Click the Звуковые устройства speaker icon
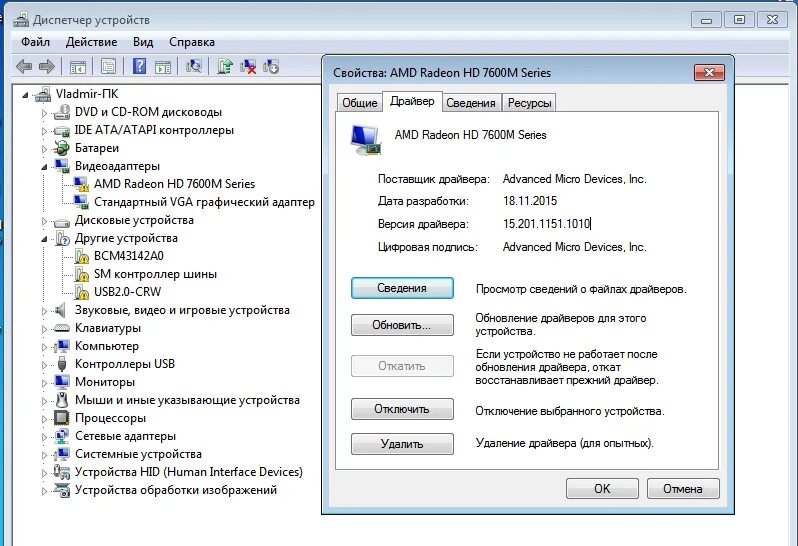 click(x=61, y=310)
